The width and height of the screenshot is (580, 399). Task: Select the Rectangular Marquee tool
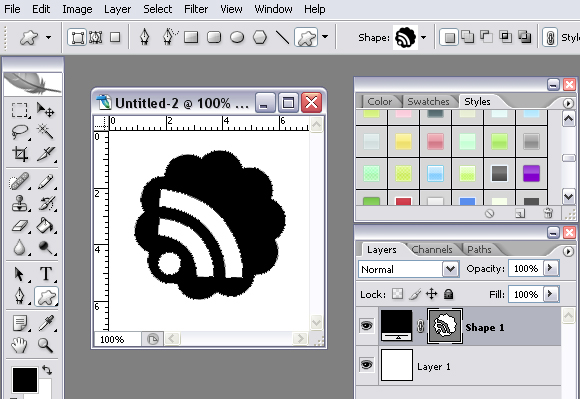tap(19, 110)
